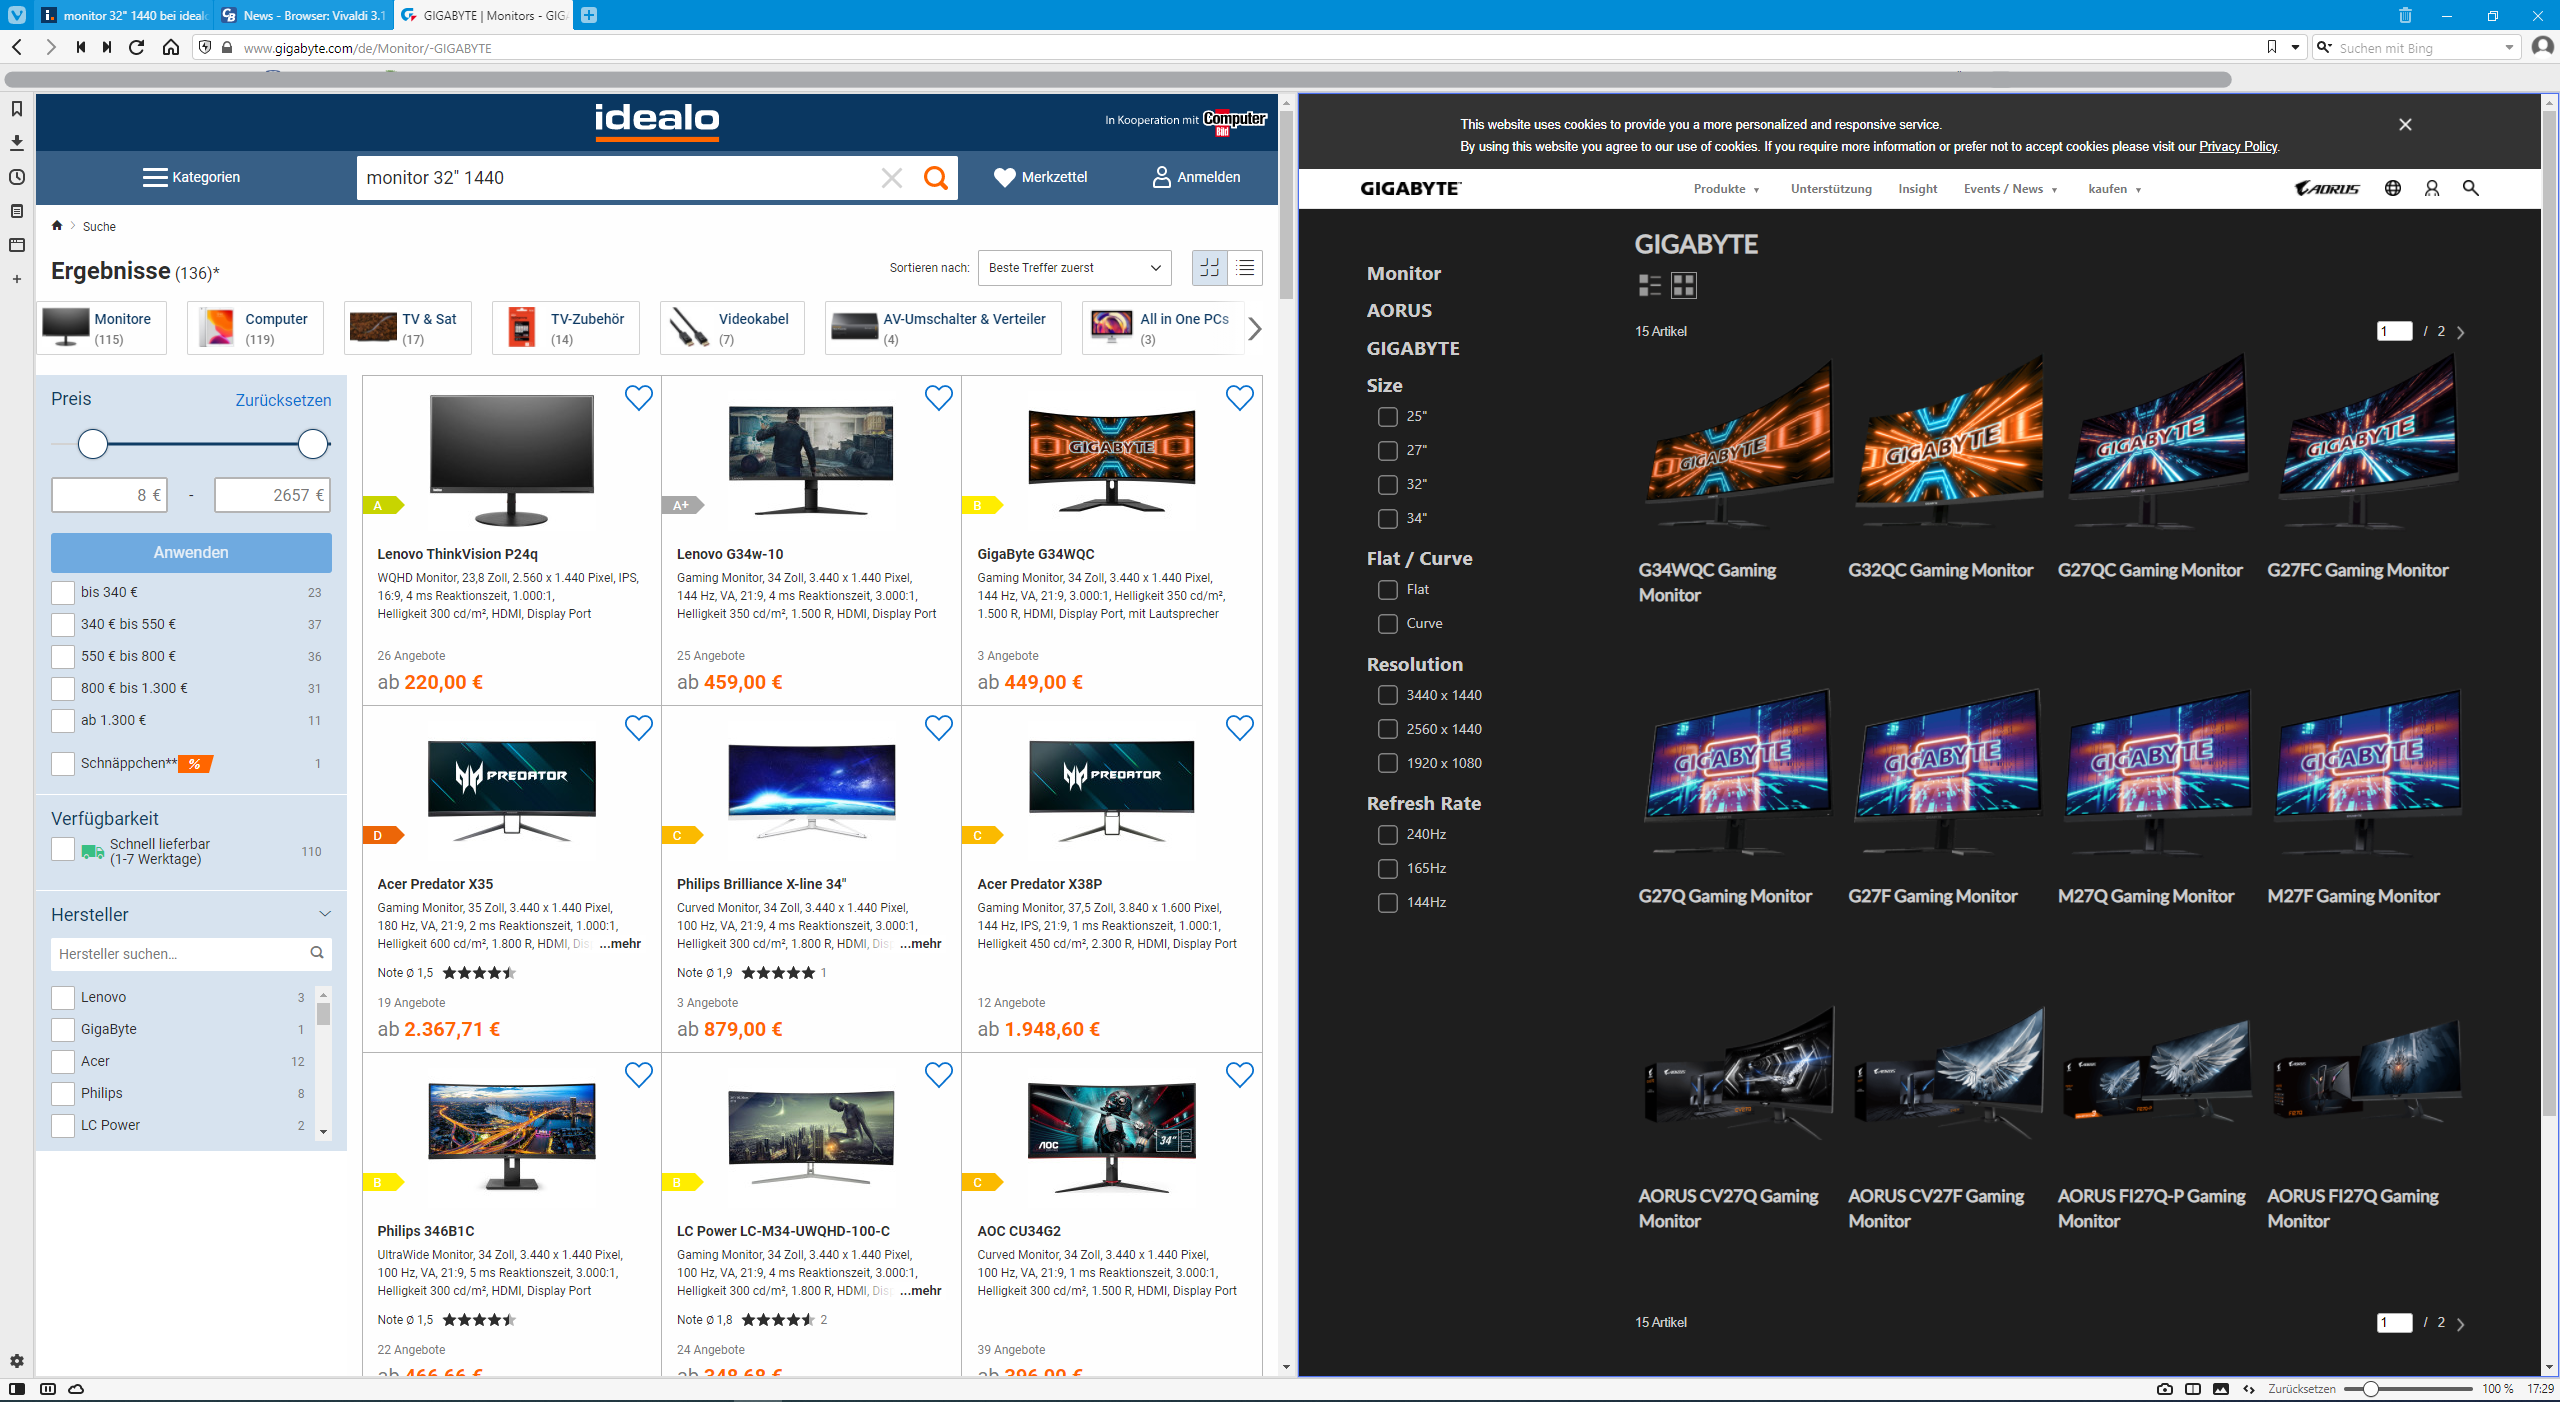This screenshot has width=2560, height=1402.
Task: Add GigaByte G34WQC to wishlist heart
Action: point(1239,398)
